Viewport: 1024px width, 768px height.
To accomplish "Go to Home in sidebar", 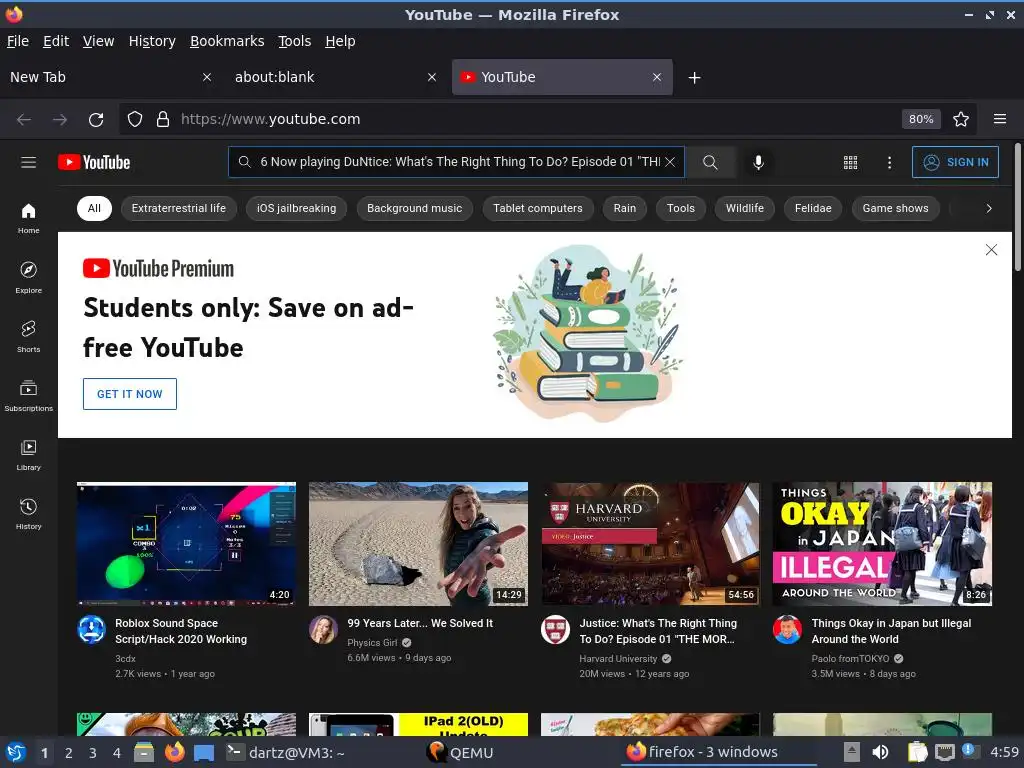I will point(28,218).
